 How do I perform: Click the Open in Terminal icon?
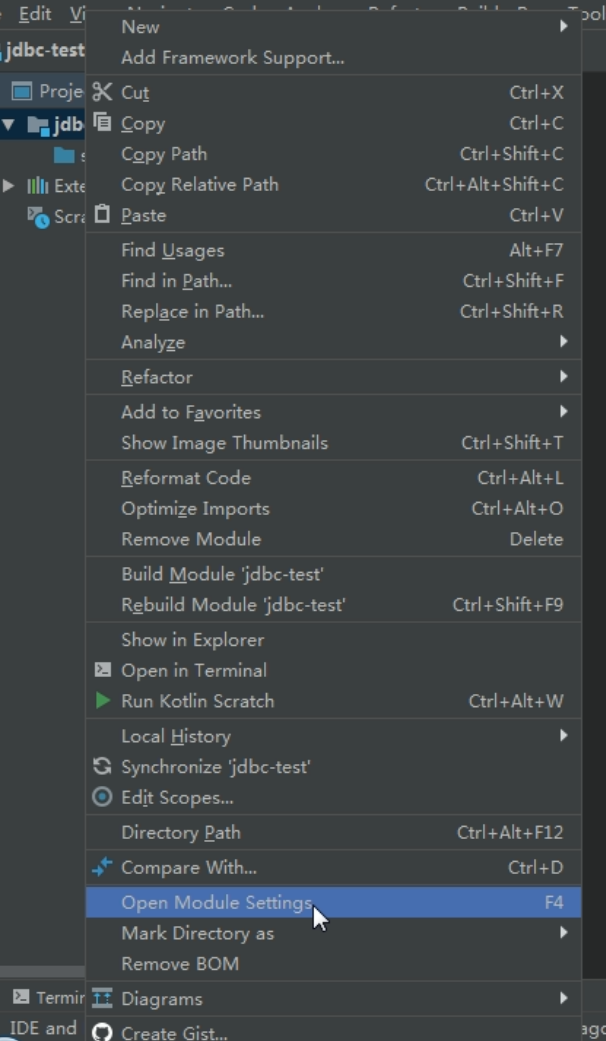coord(102,670)
